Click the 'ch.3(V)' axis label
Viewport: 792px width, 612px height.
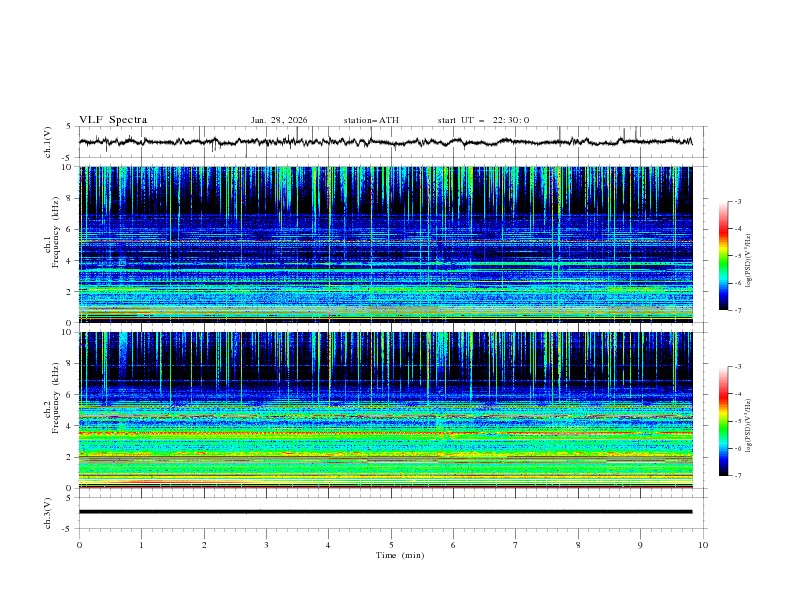coord(48,513)
